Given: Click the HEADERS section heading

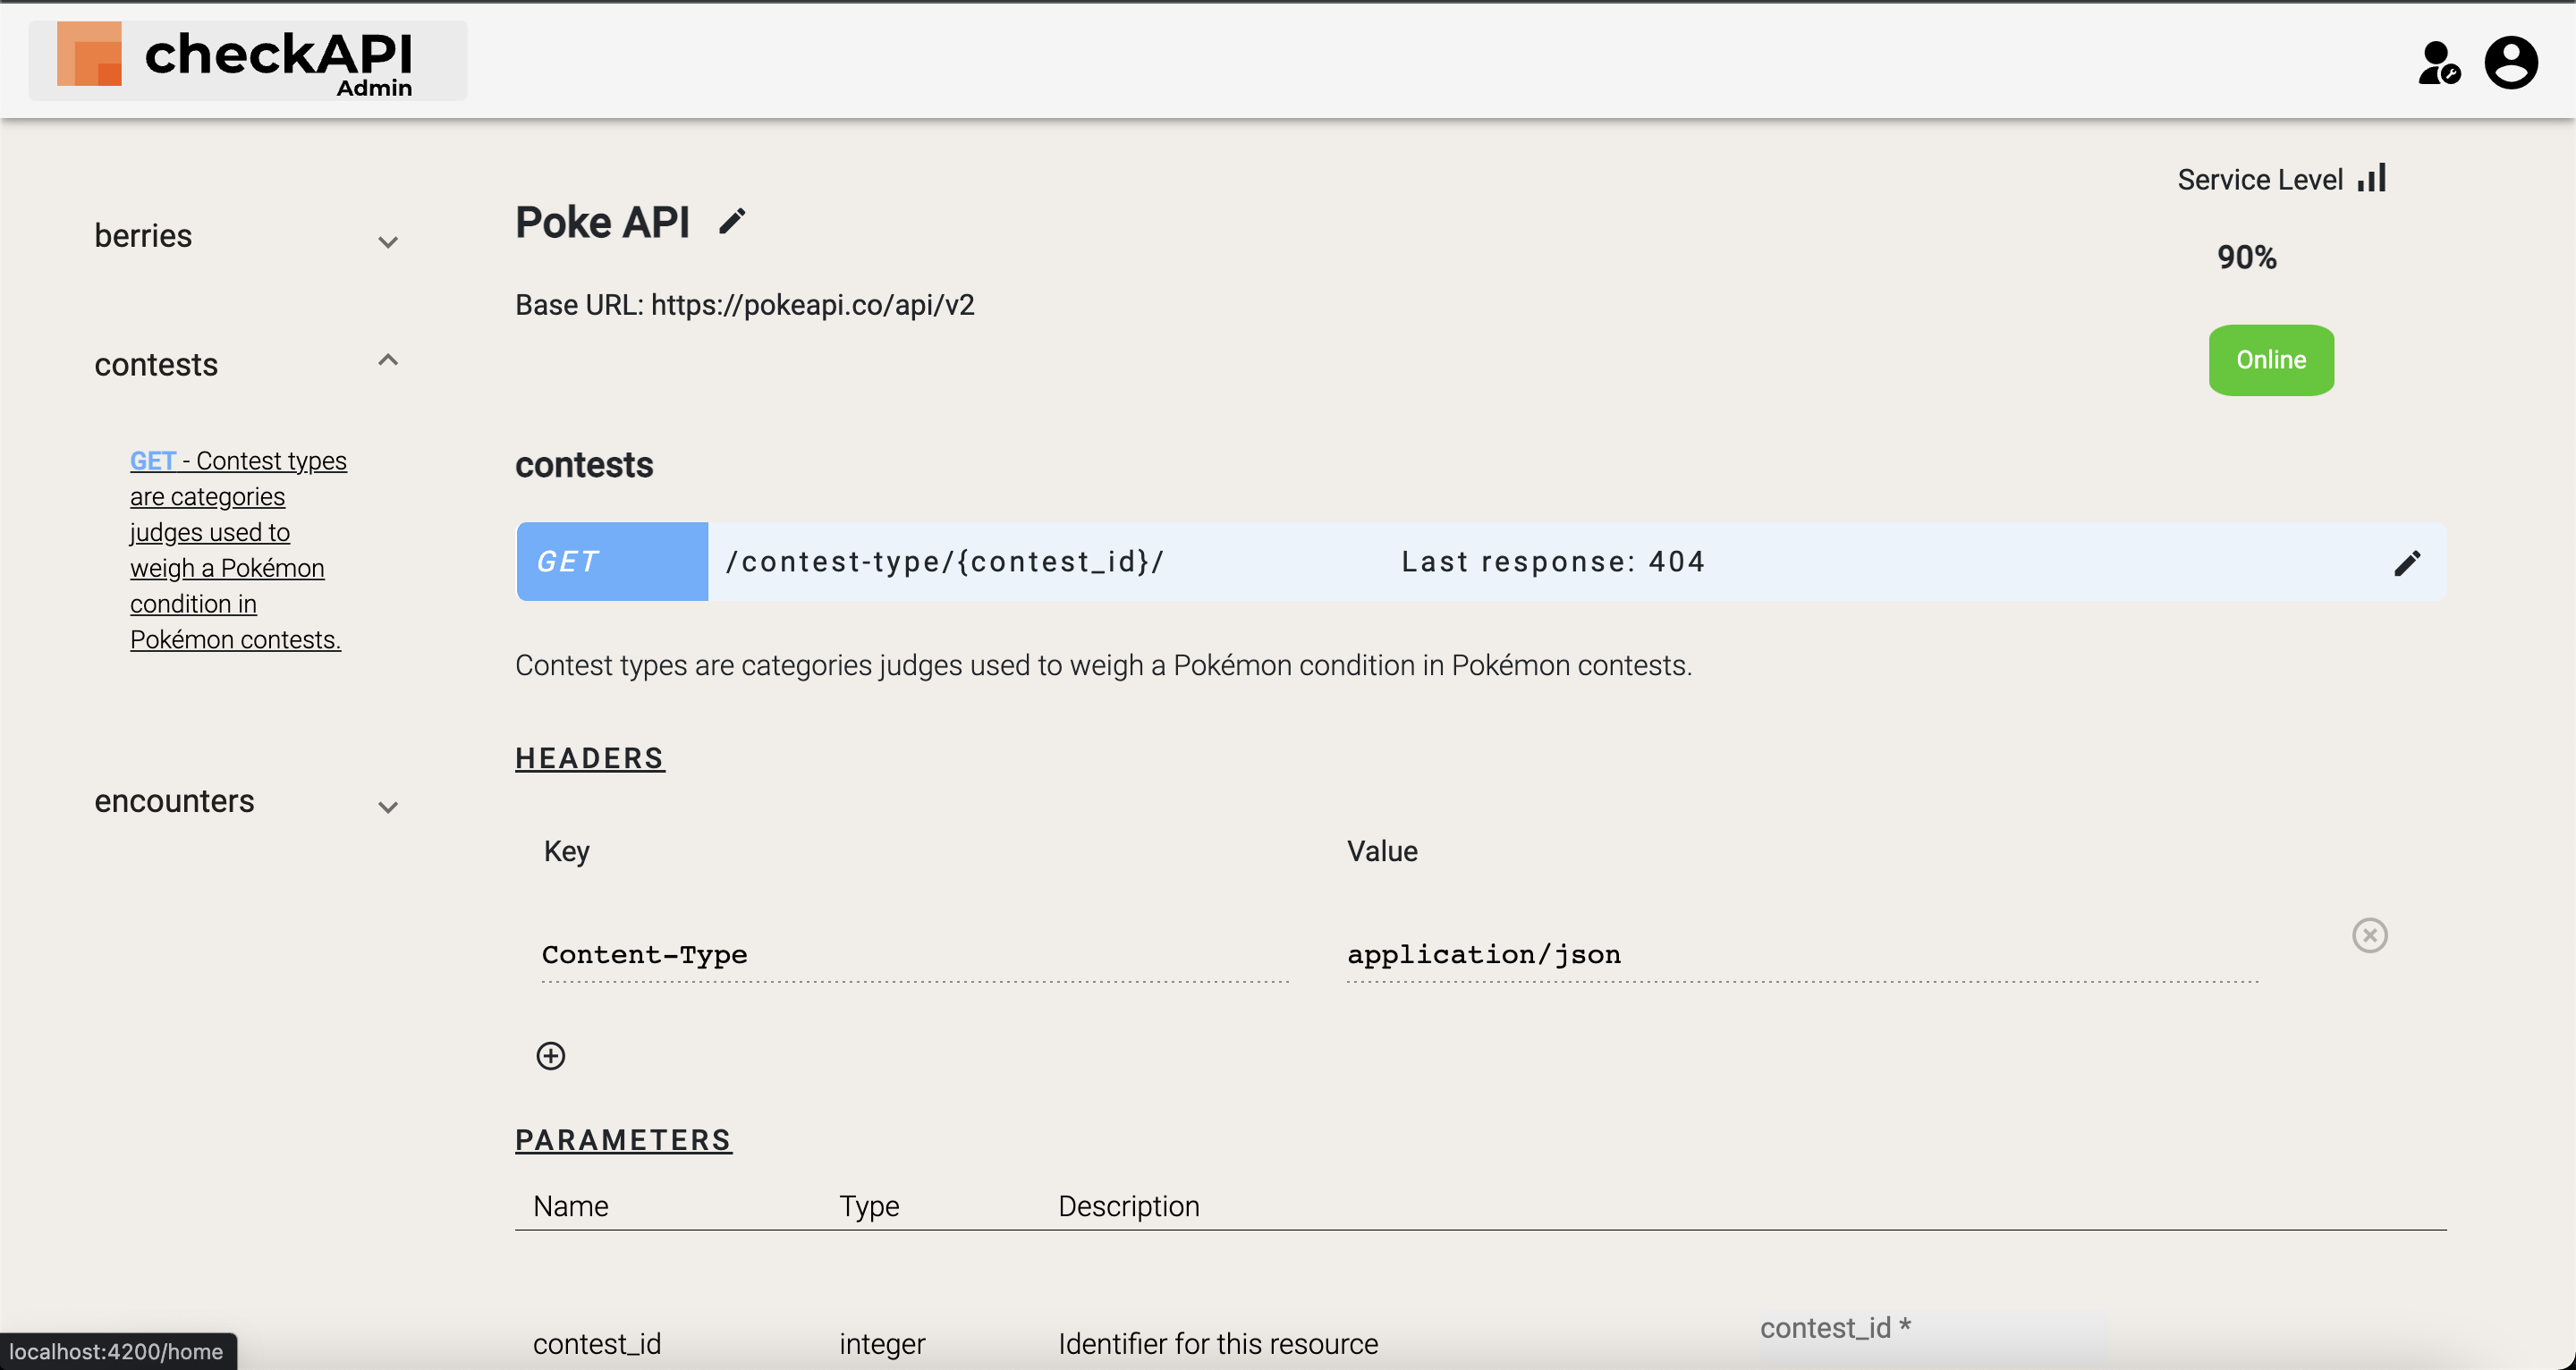Looking at the screenshot, I should [590, 758].
